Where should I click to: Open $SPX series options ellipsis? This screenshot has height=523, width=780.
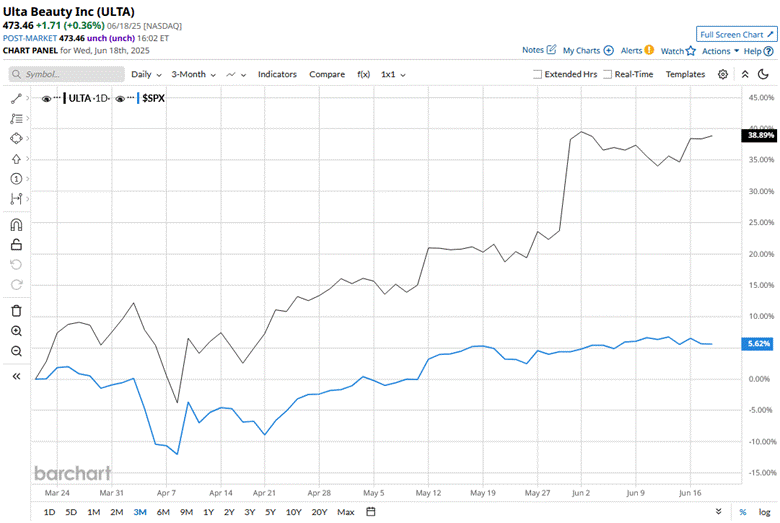[x=130, y=98]
